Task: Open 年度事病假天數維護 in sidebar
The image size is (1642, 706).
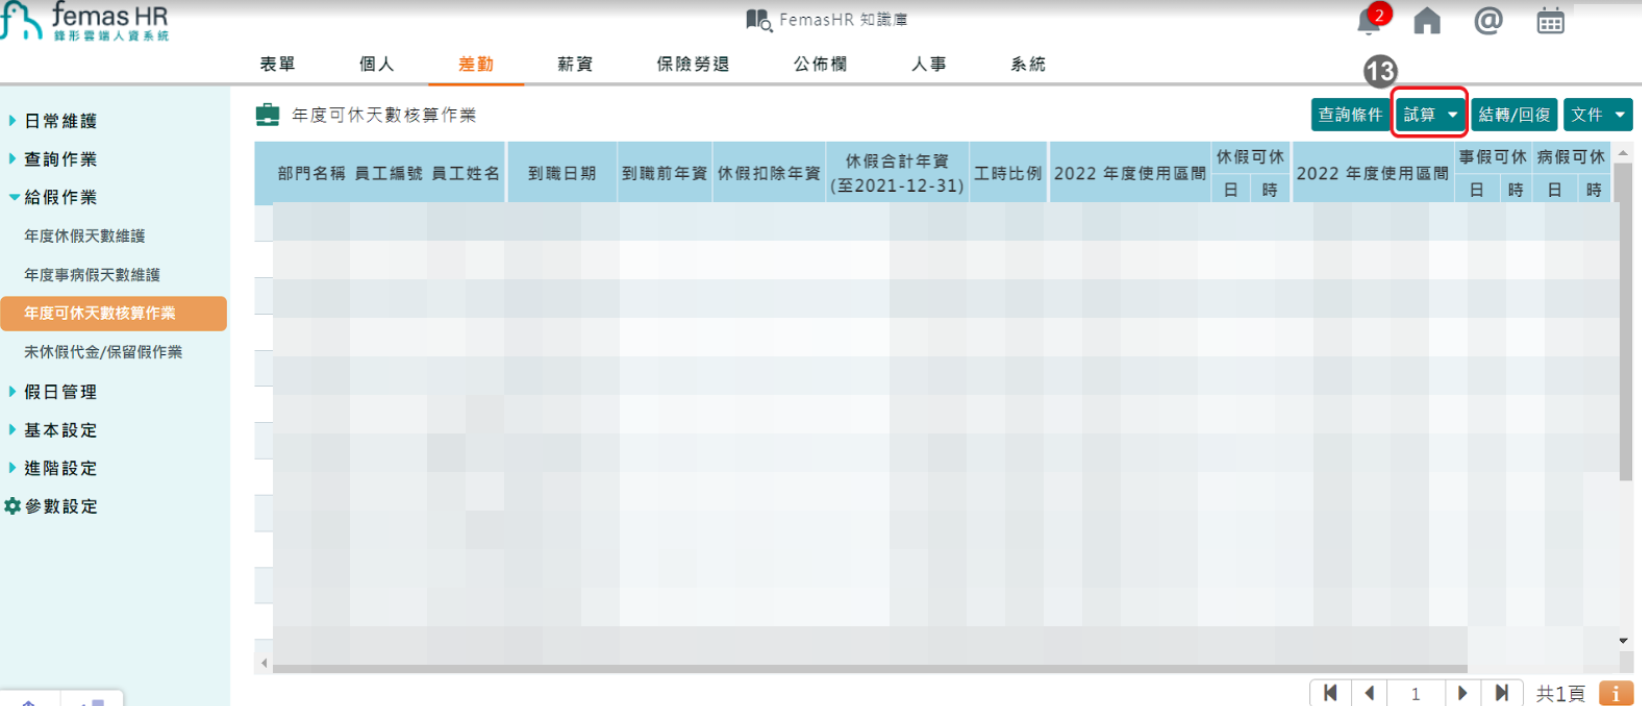Action: 92,275
